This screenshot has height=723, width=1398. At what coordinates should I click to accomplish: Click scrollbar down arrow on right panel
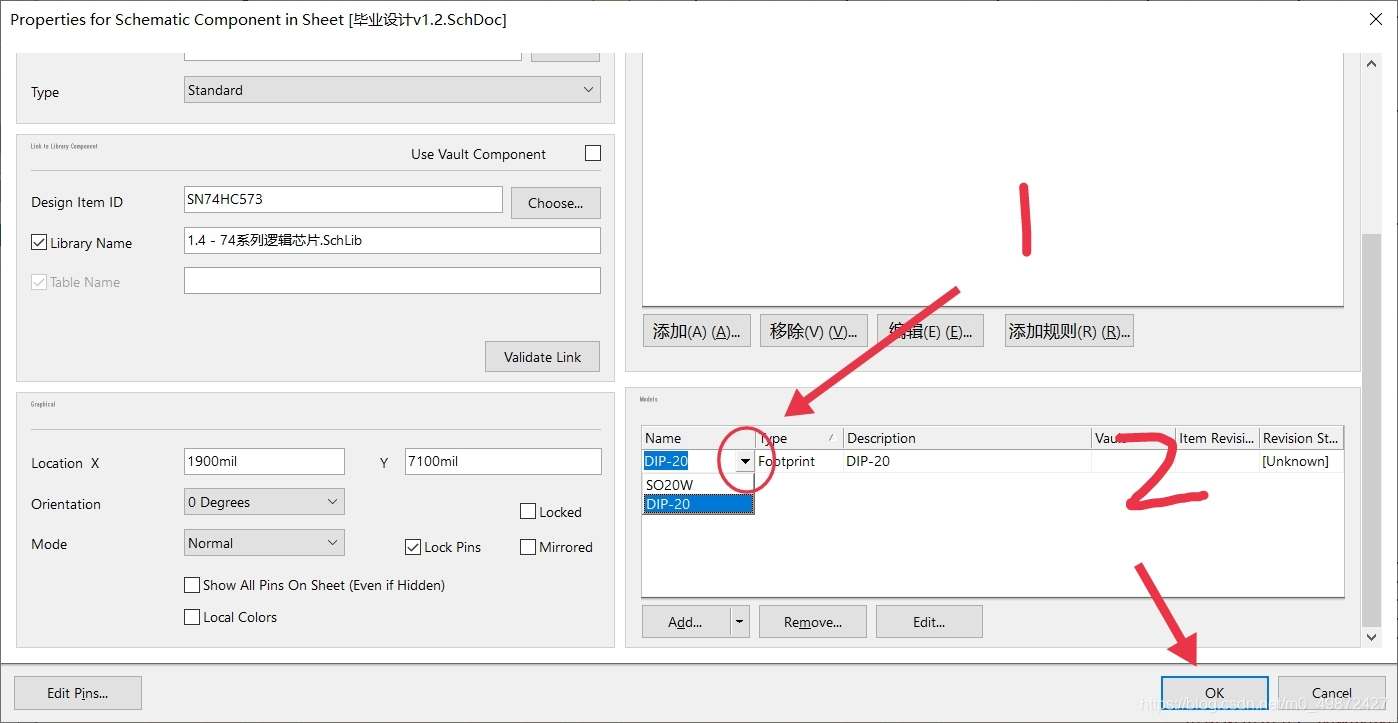point(1373,636)
